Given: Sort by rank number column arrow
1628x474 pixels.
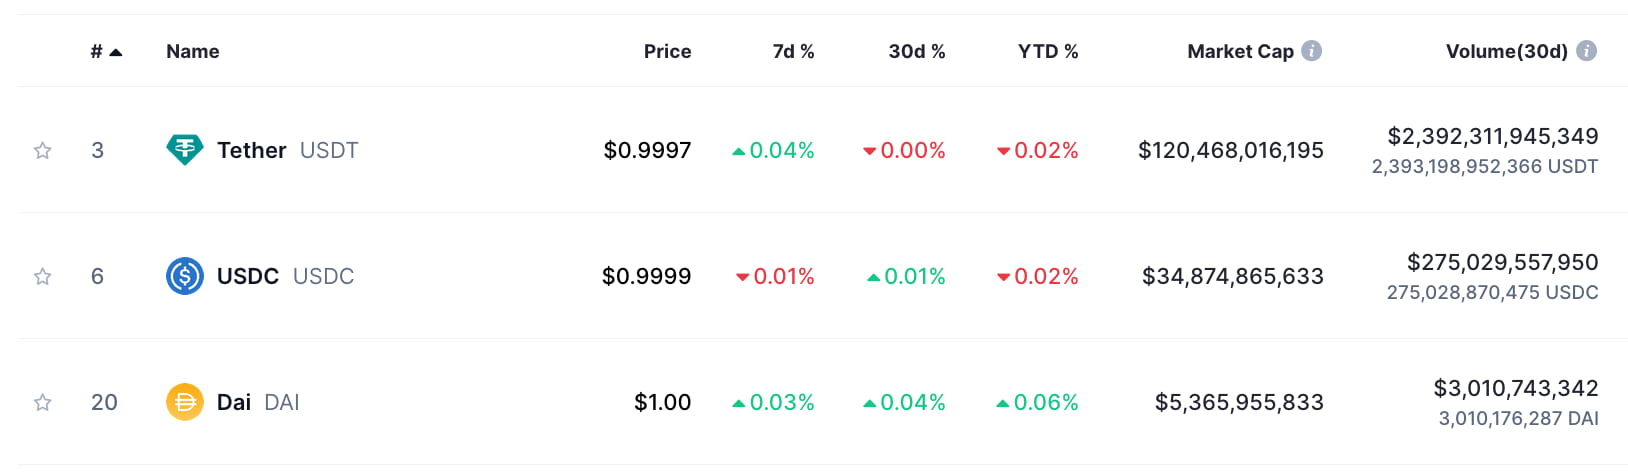Looking at the screenshot, I should click(x=115, y=52).
